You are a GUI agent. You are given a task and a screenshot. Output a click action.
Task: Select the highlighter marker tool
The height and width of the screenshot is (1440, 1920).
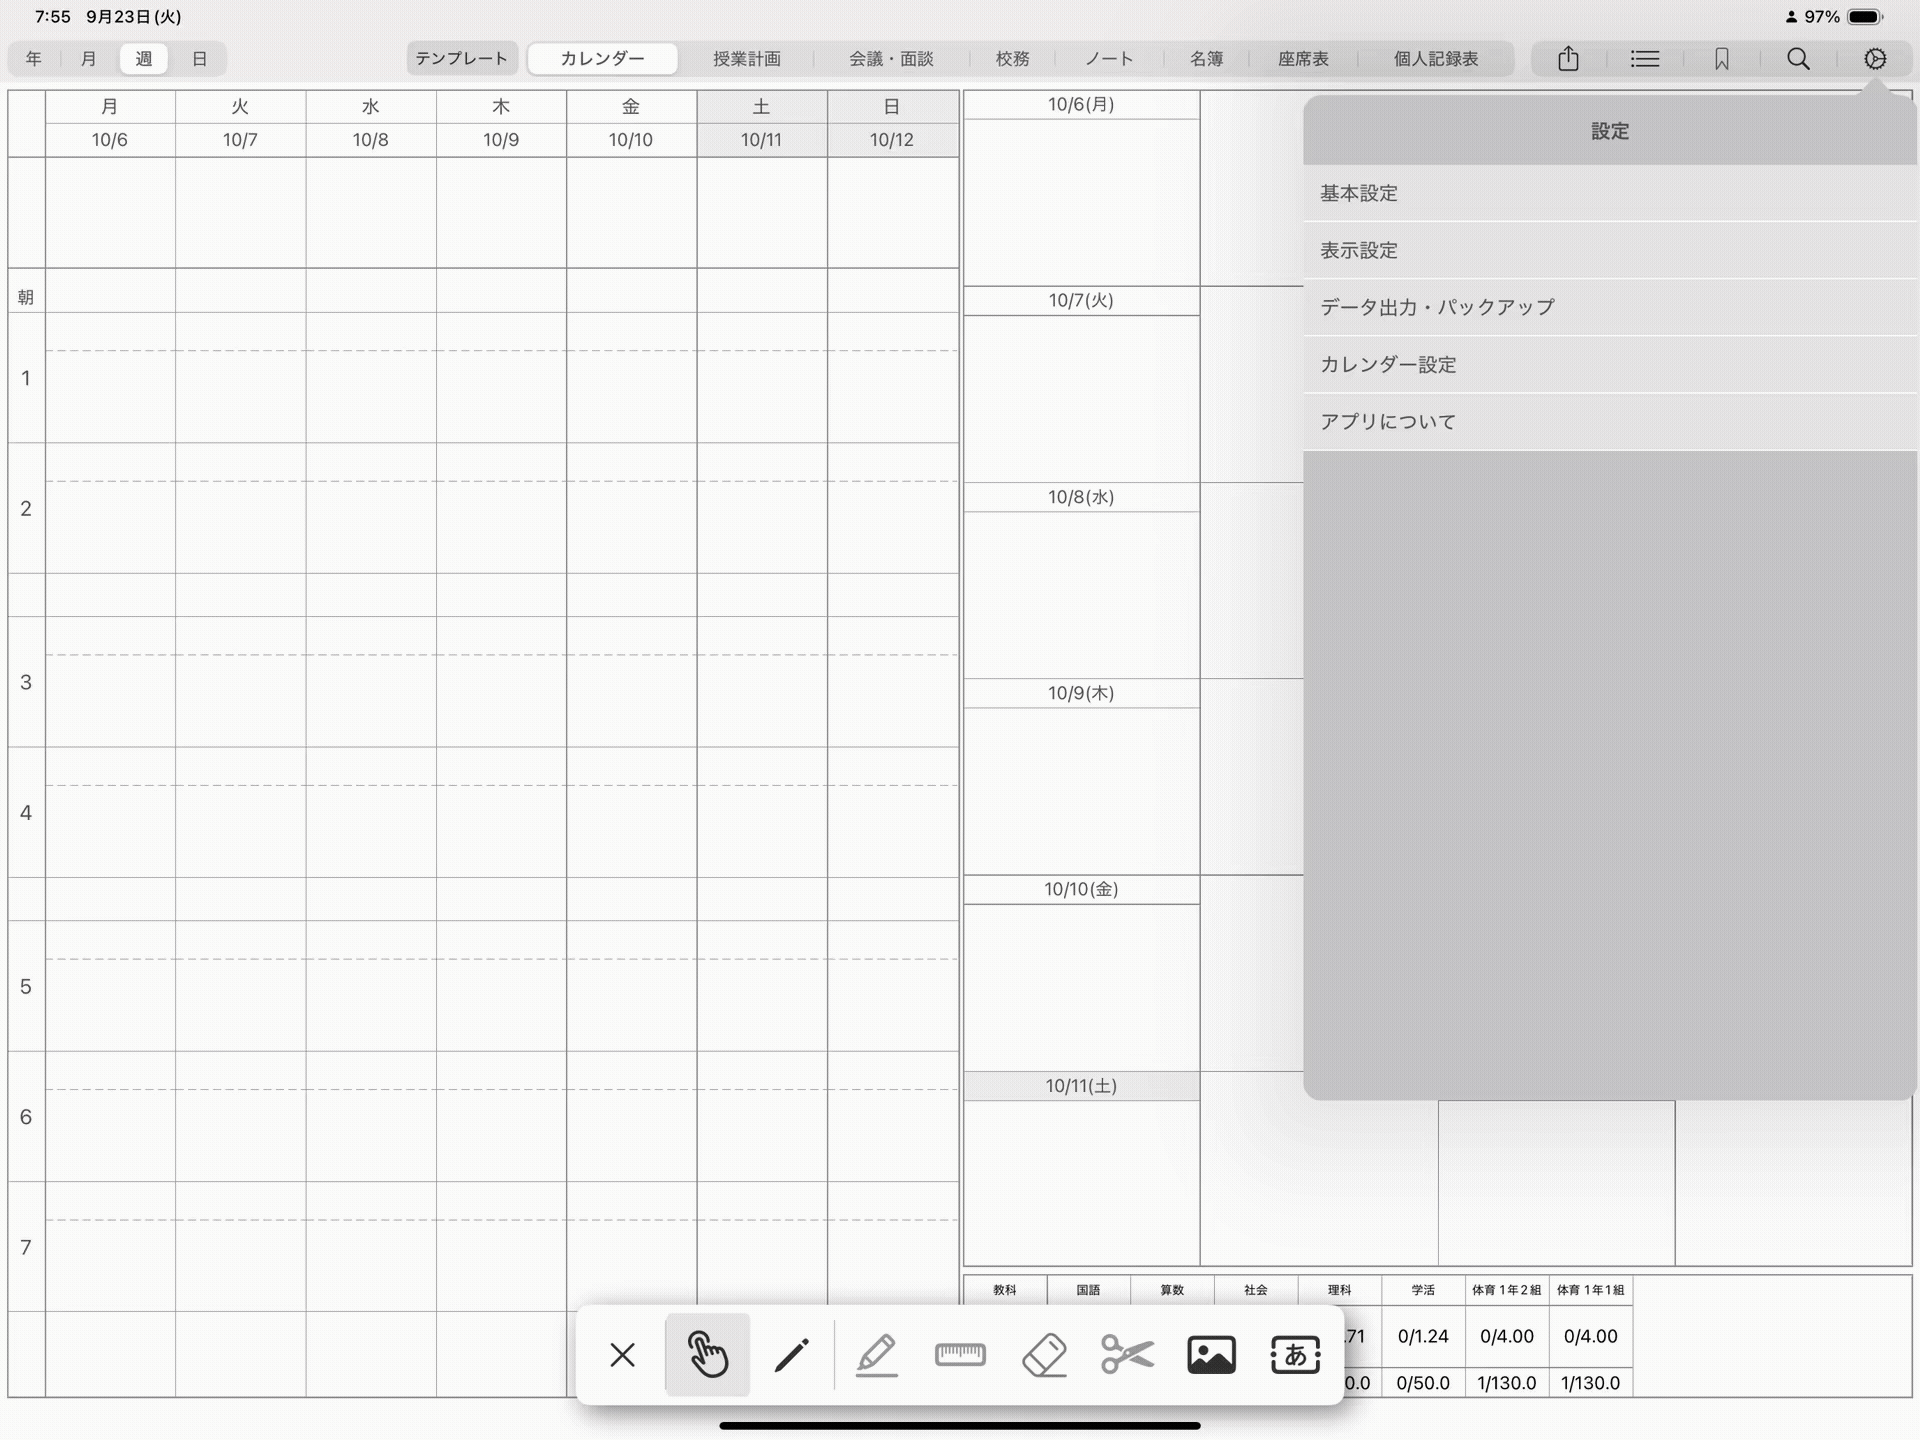876,1356
